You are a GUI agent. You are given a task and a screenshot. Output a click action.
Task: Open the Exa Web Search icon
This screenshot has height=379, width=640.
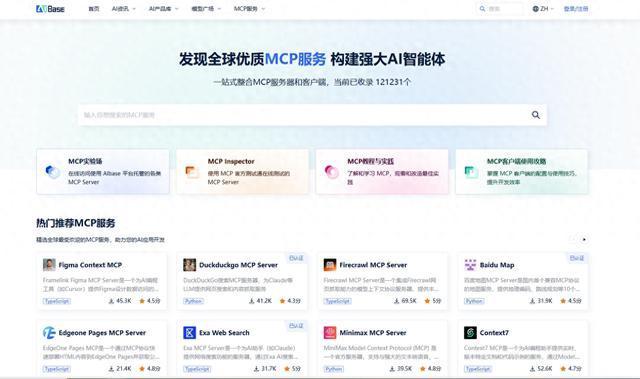(189, 332)
